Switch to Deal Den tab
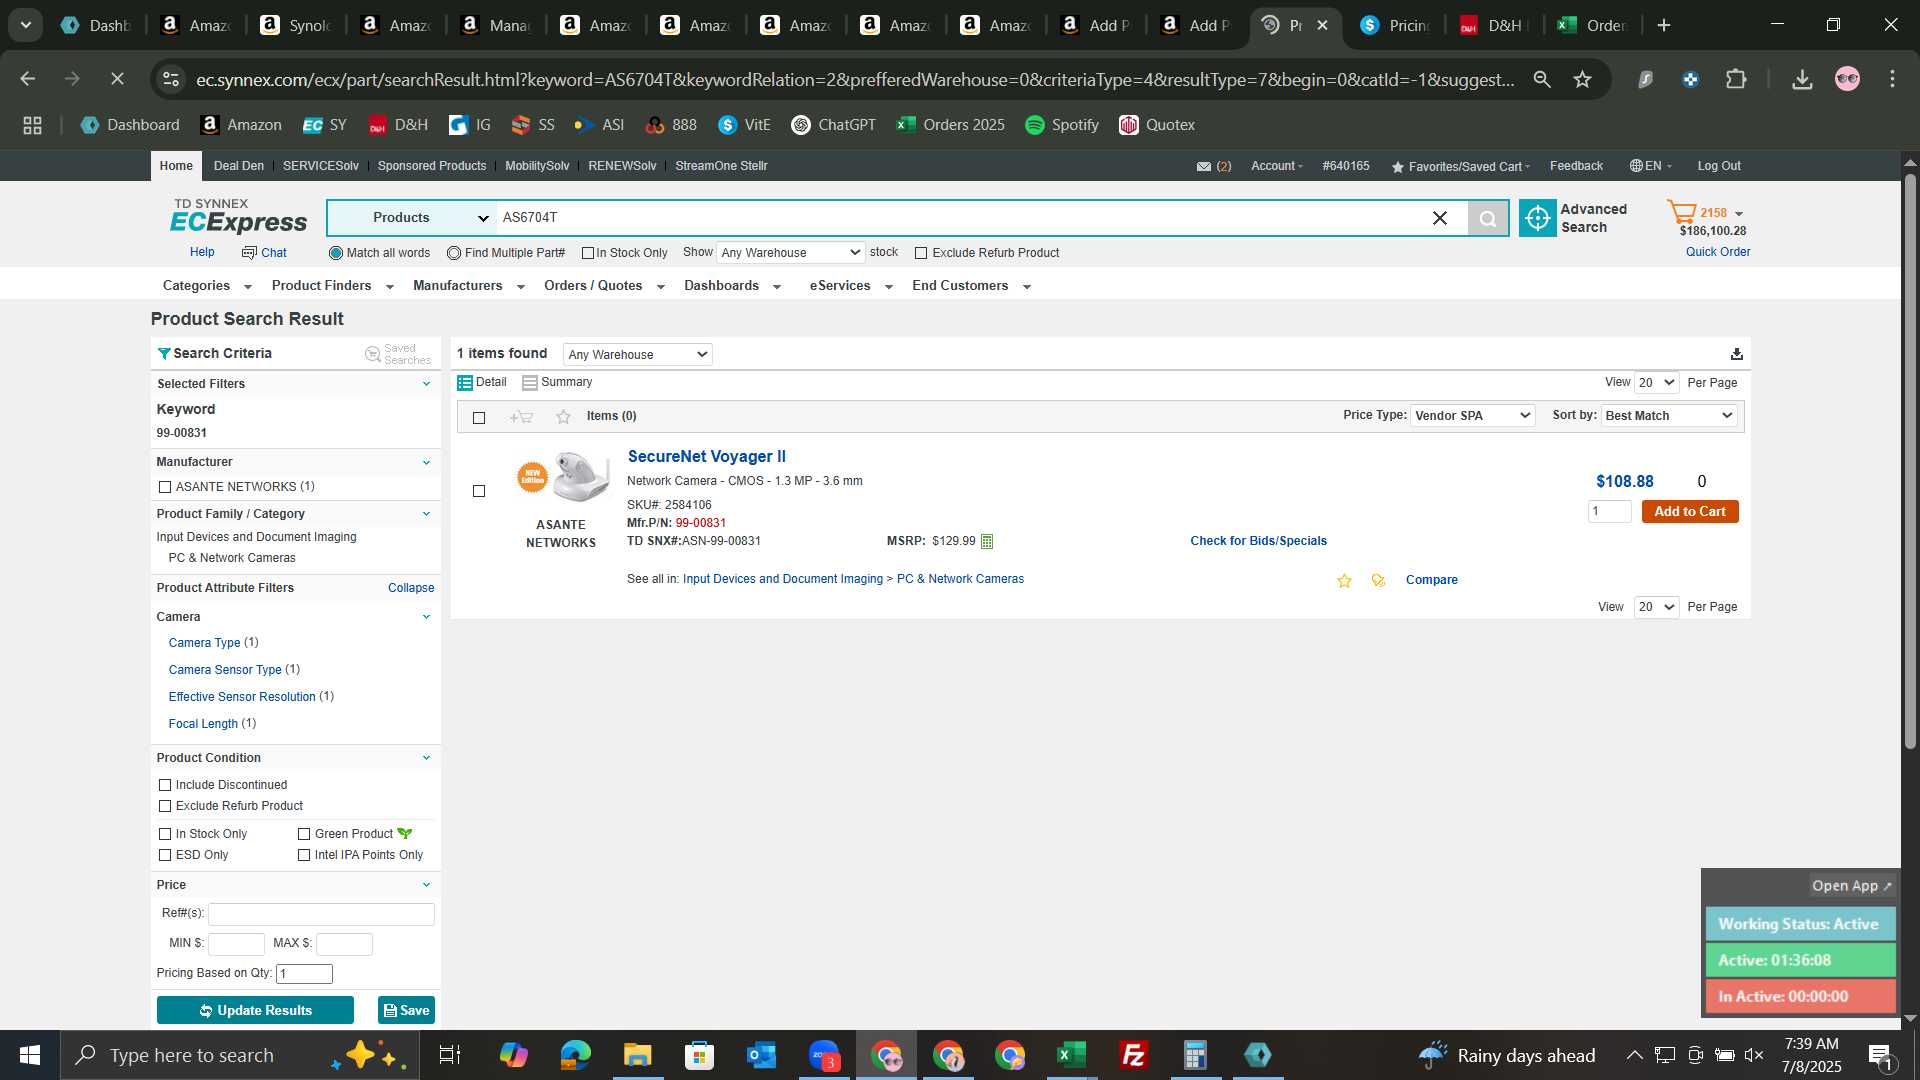 click(x=238, y=166)
